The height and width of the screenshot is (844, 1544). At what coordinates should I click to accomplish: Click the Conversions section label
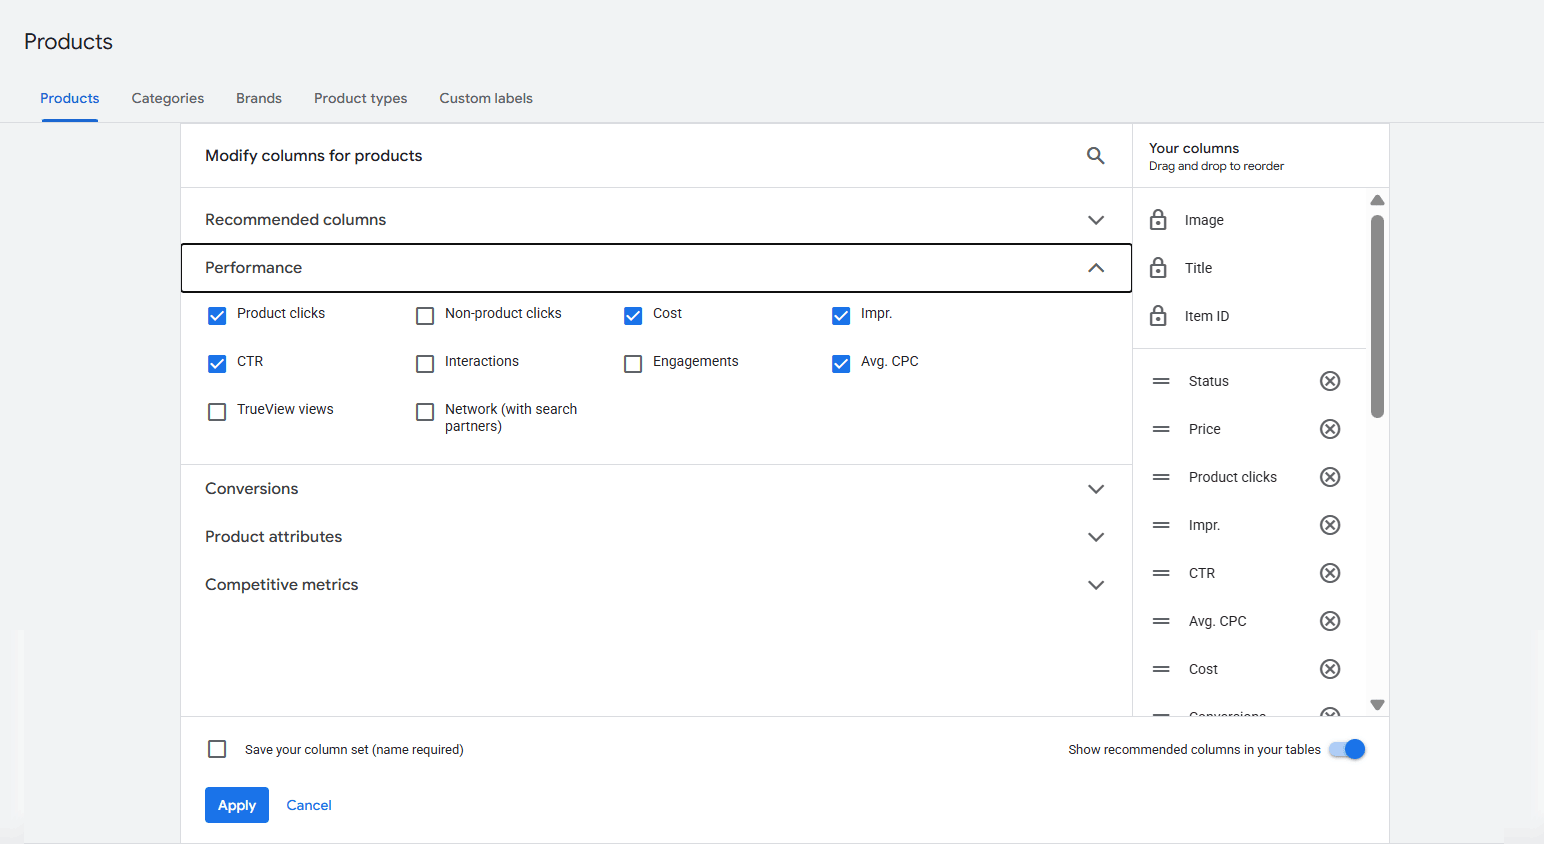(x=252, y=489)
